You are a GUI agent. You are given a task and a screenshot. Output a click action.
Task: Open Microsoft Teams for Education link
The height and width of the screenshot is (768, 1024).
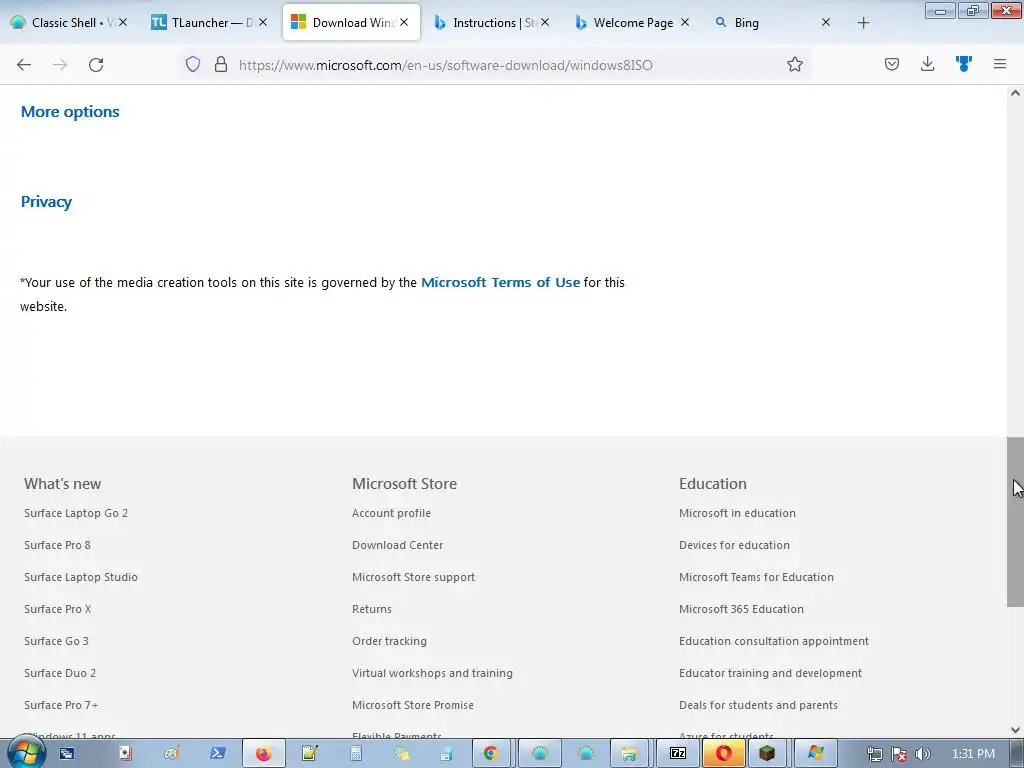[756, 577]
